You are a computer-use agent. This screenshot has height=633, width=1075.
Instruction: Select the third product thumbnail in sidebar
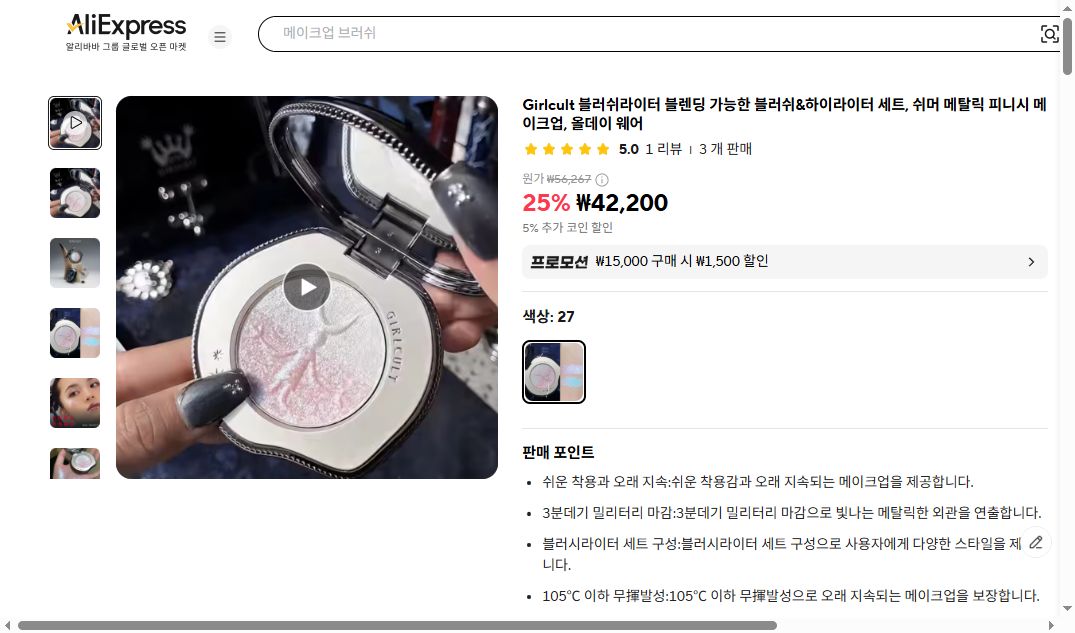[x=75, y=262]
